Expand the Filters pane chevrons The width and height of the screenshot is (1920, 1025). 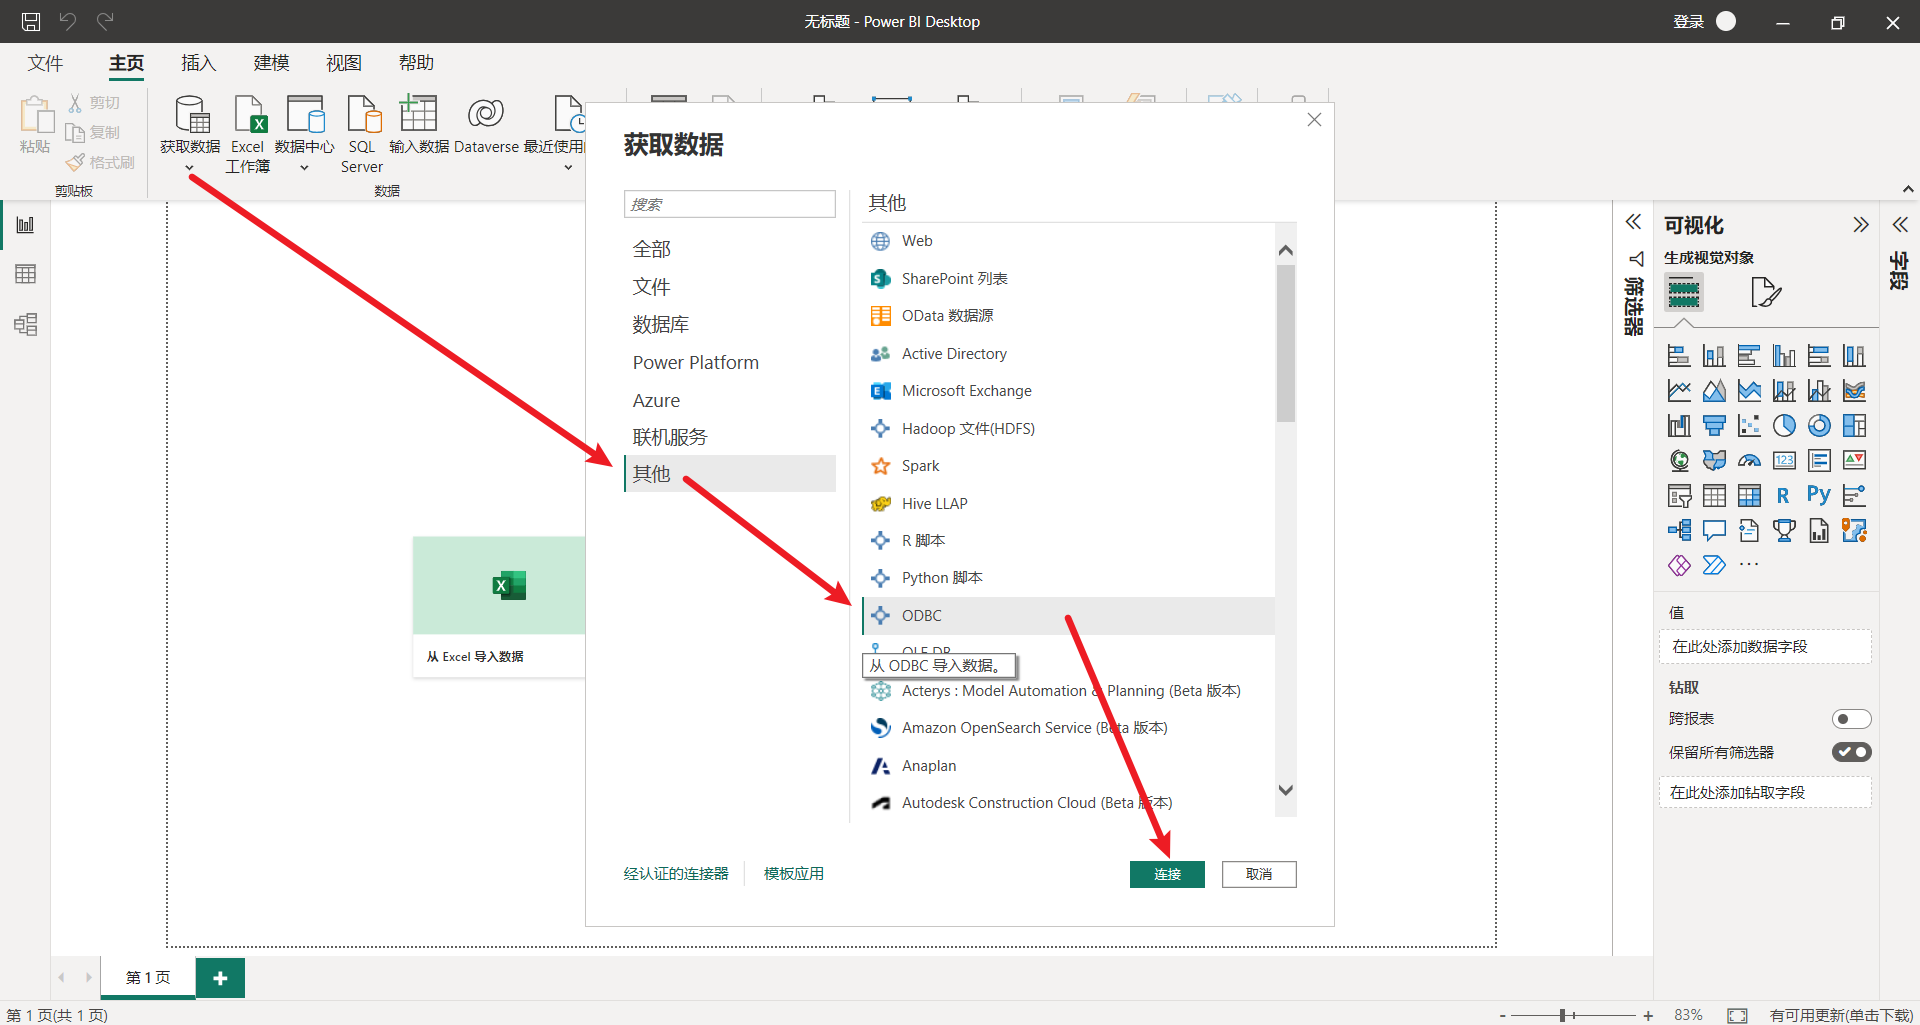1633,222
